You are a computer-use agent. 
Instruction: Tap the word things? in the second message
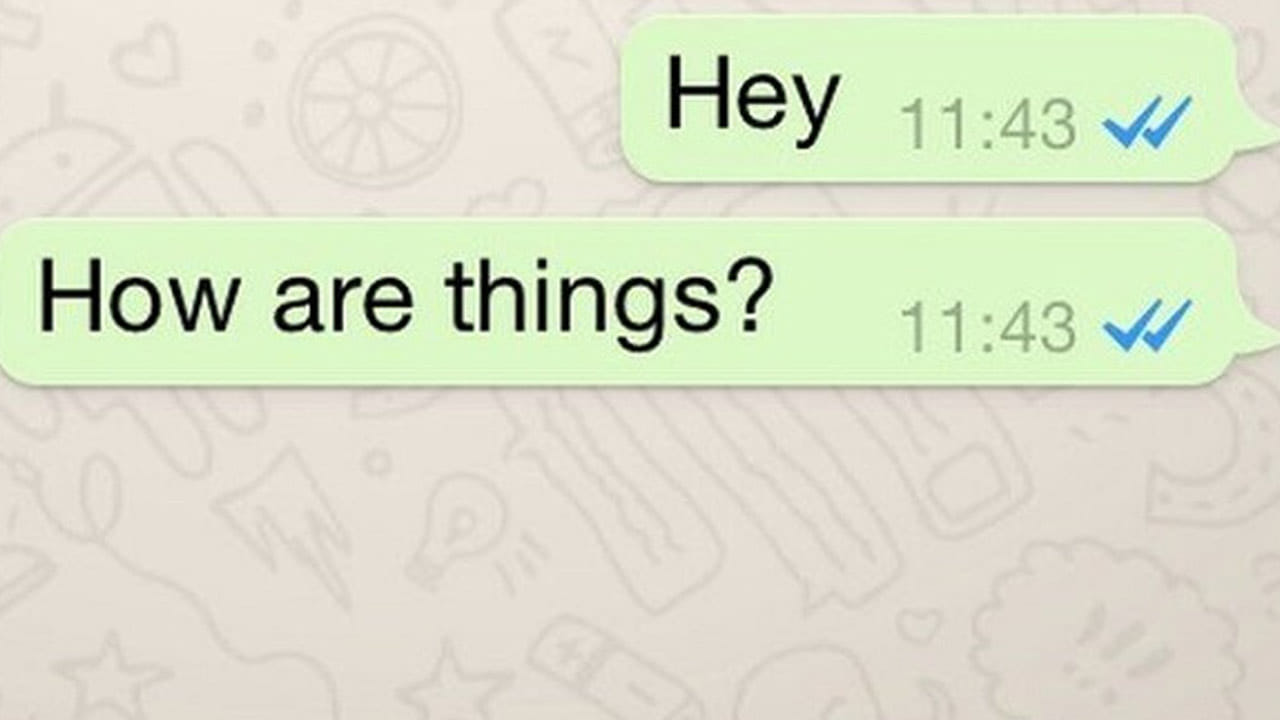(610, 302)
